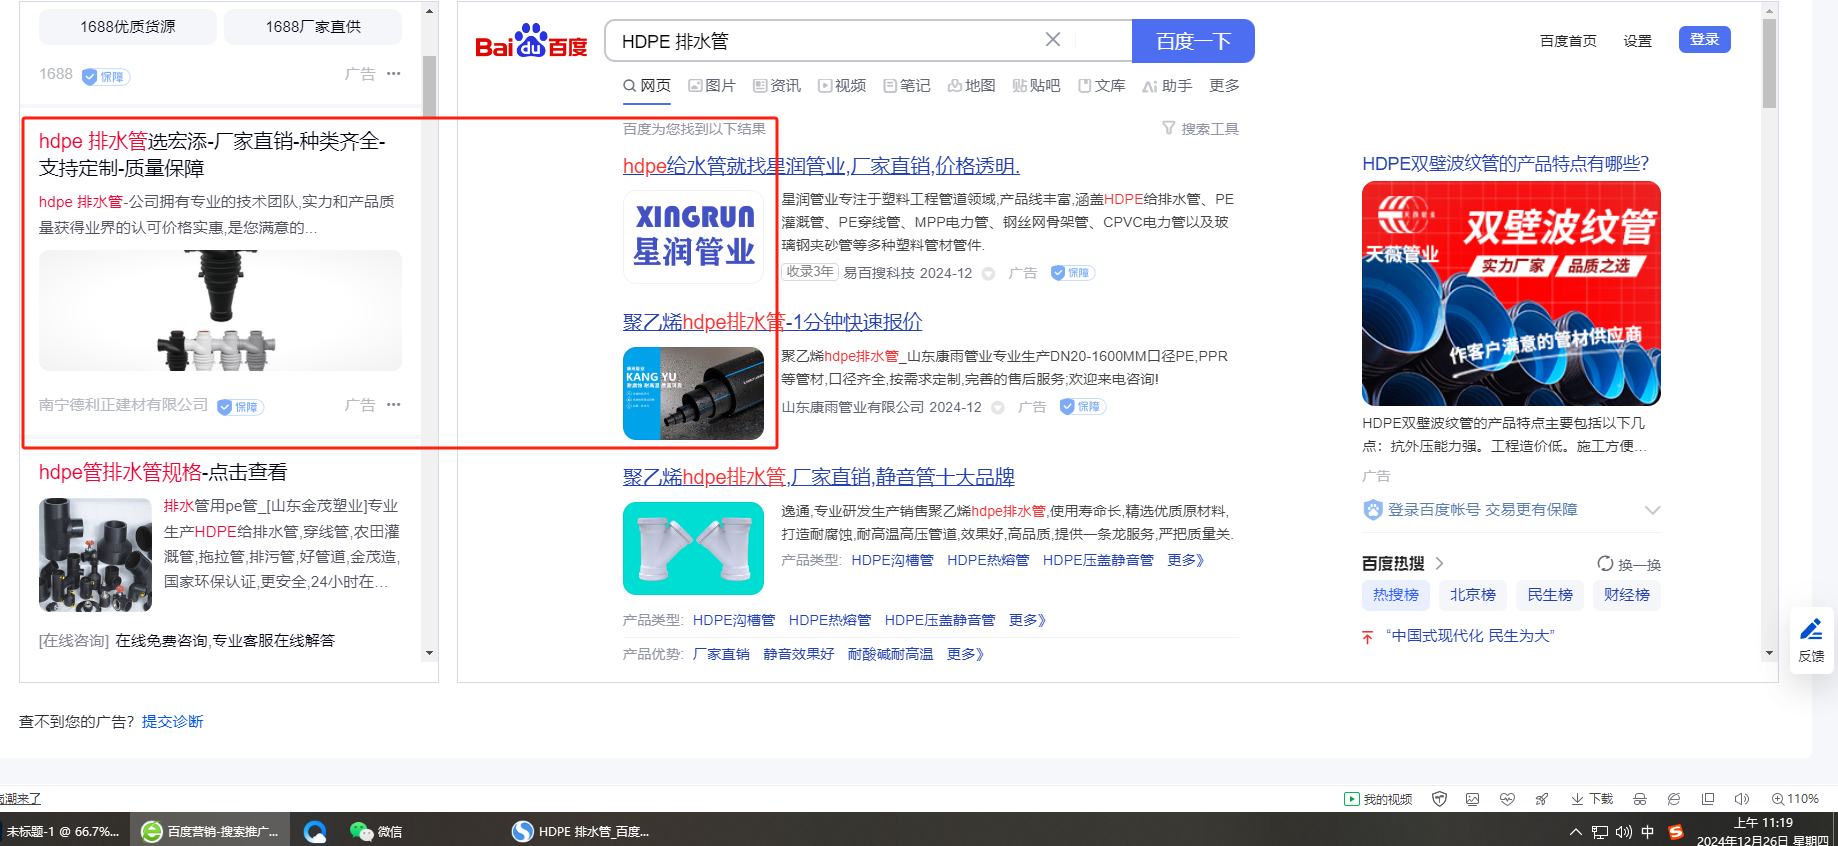
Task: Click the Baidu logo
Action: tap(531, 41)
